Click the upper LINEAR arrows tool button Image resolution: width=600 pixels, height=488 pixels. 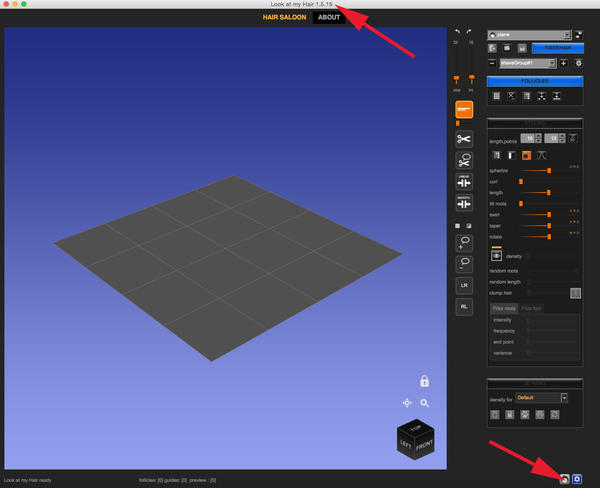(x=464, y=182)
